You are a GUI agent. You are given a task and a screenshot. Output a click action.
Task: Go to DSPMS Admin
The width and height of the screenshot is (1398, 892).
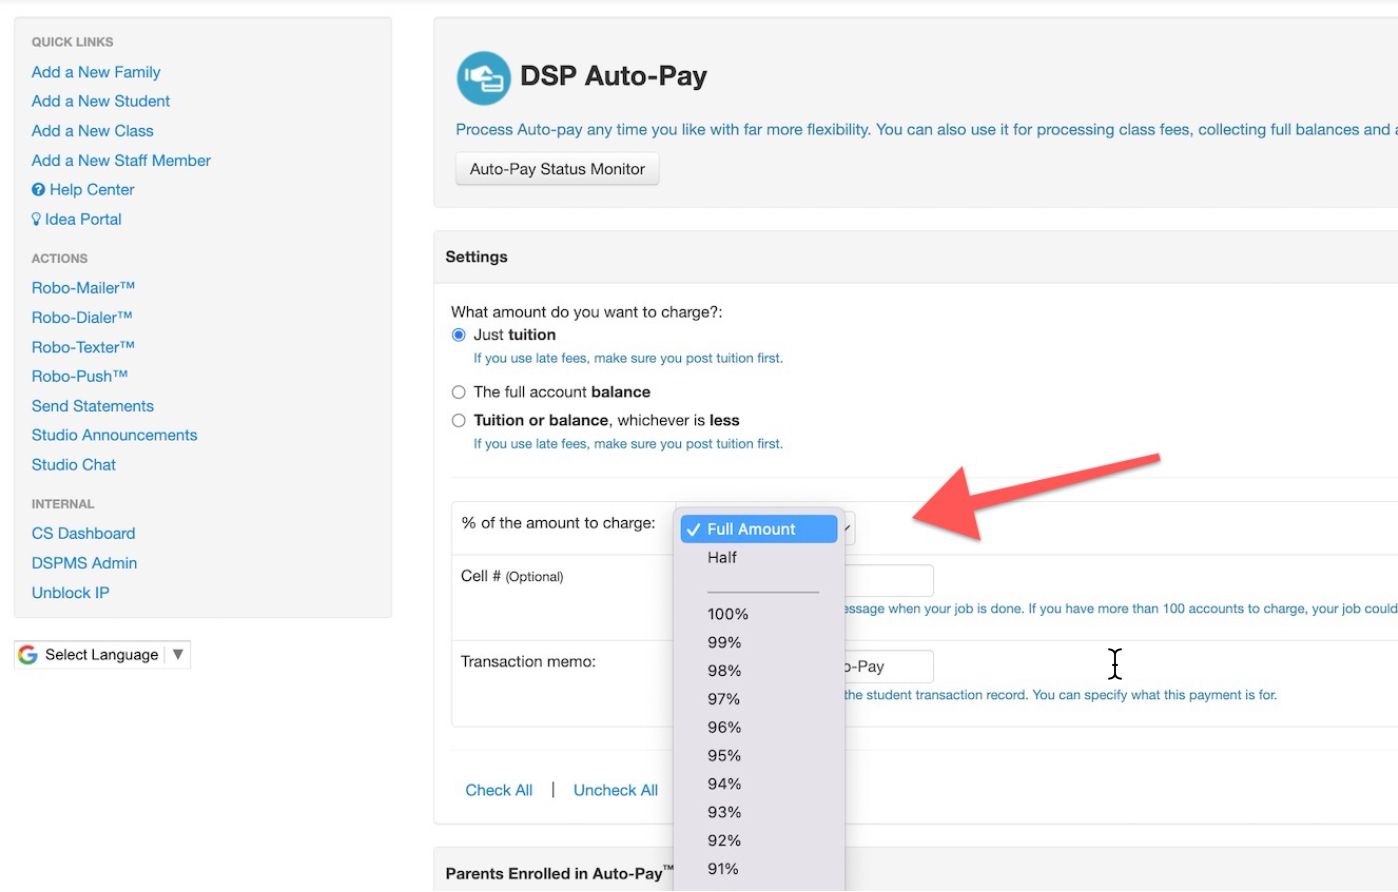pyautogui.click(x=85, y=563)
